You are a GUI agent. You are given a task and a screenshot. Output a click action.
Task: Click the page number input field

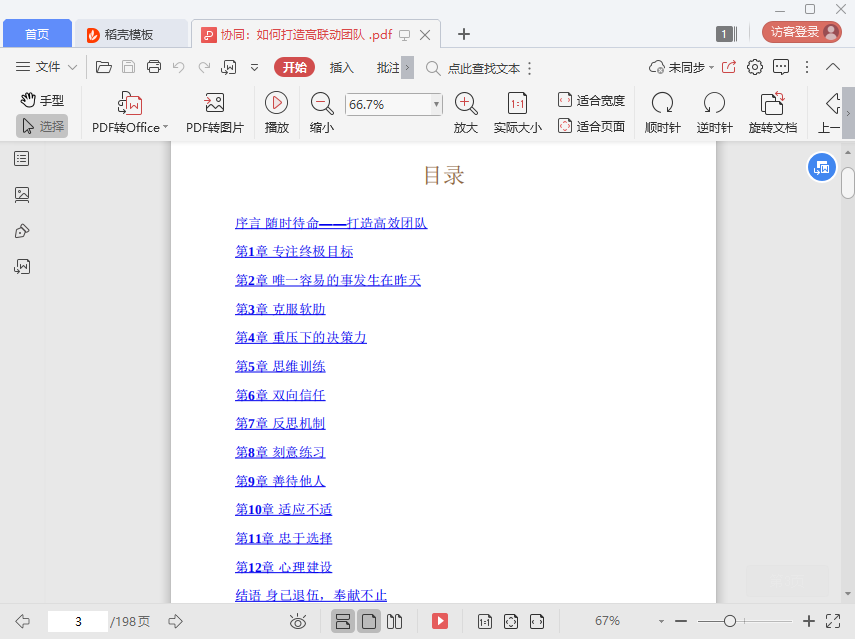coord(78,621)
